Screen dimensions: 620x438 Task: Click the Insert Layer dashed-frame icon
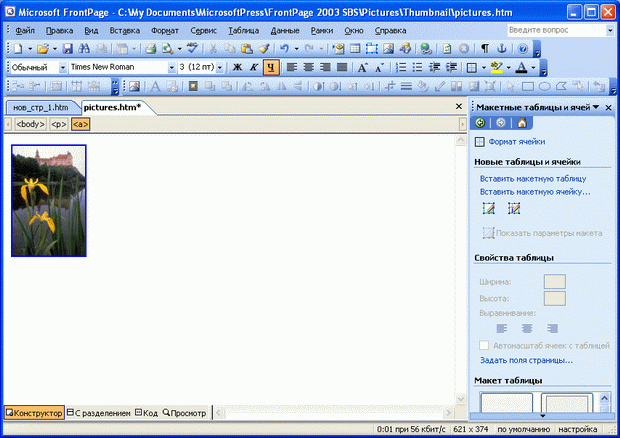[x=372, y=49]
